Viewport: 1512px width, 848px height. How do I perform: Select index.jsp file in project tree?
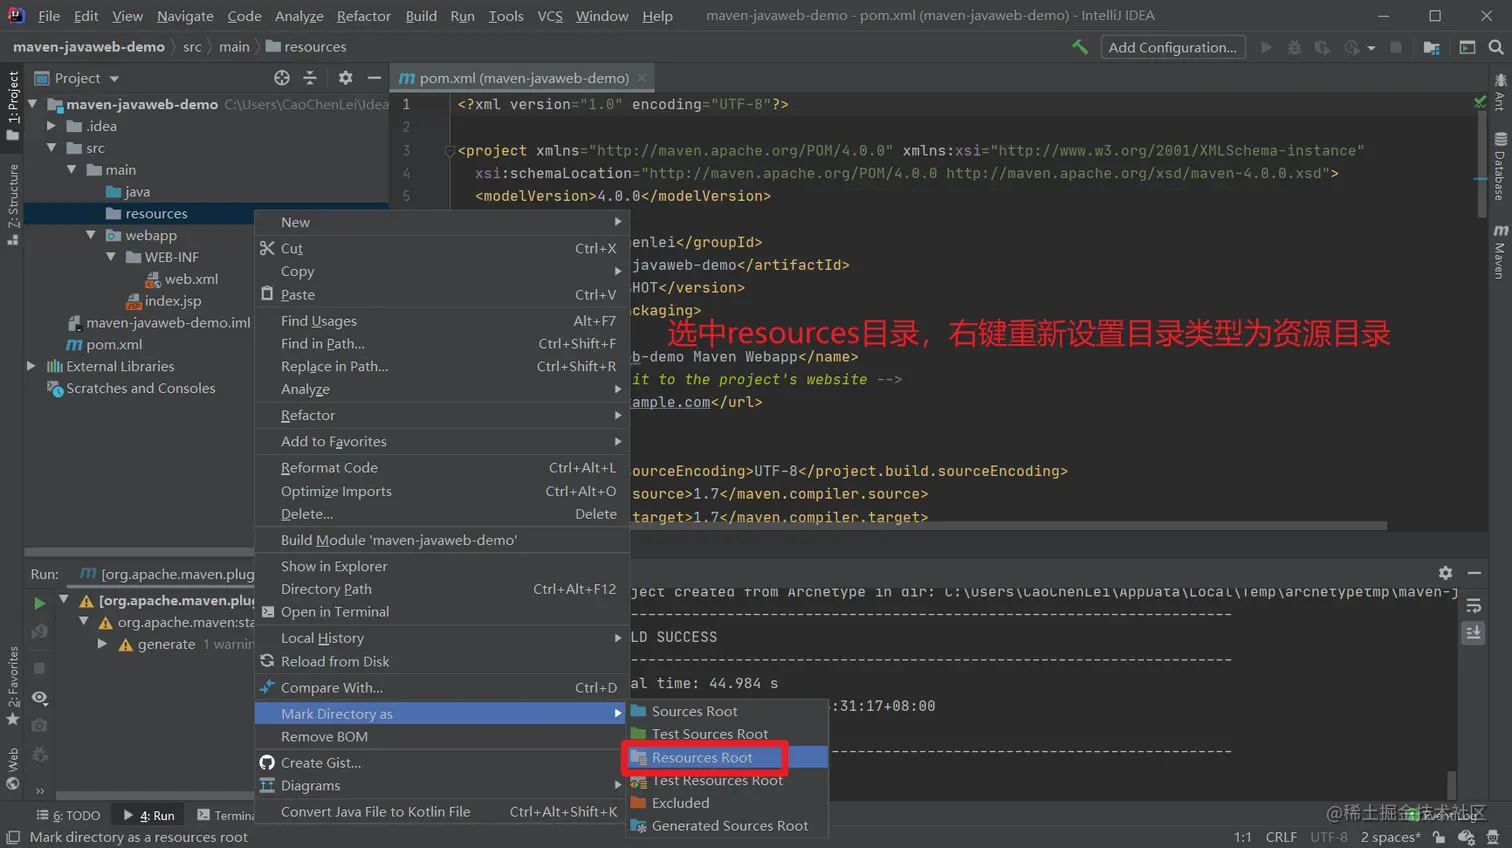(163, 301)
